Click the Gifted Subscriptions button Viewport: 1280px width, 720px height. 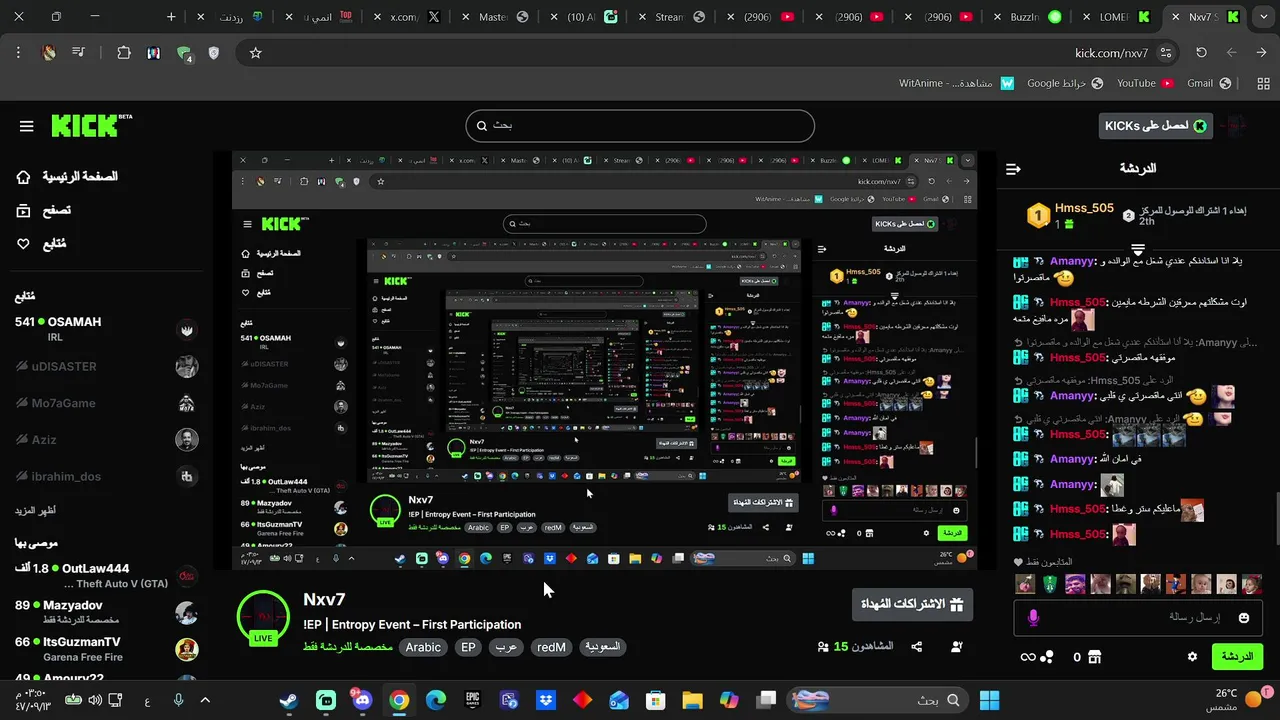click(x=912, y=605)
